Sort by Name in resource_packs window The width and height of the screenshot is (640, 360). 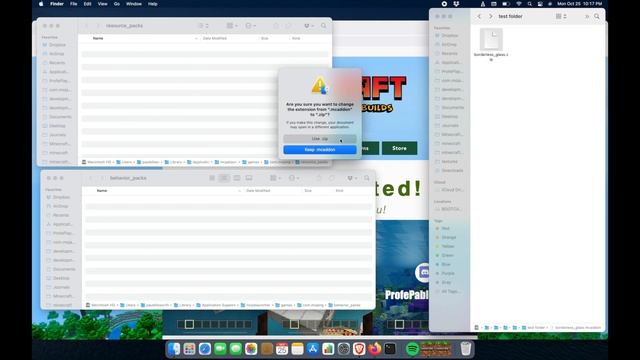coord(98,38)
